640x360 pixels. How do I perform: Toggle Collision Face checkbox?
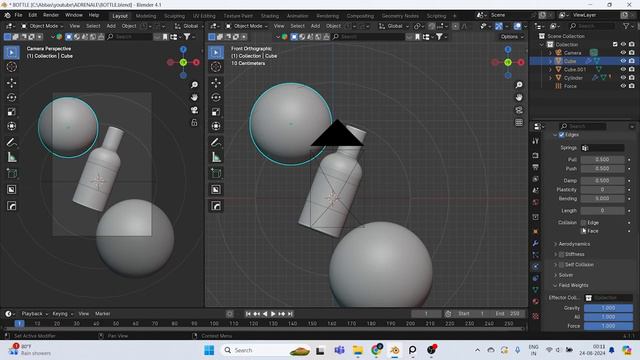click(584, 231)
